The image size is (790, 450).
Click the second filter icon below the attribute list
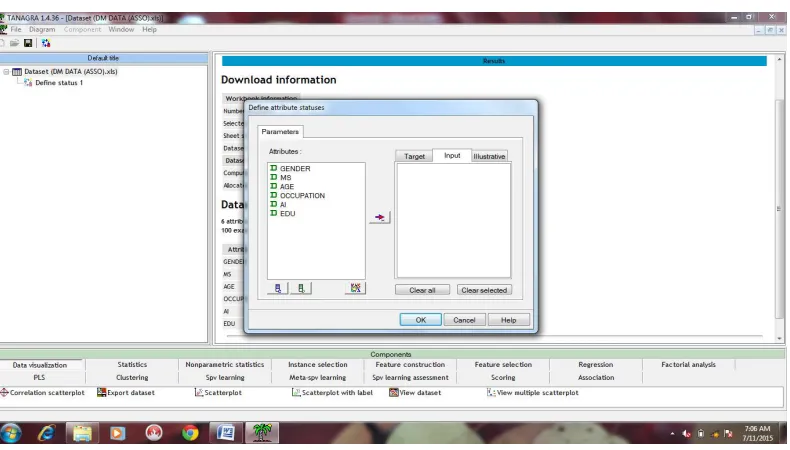(301, 288)
